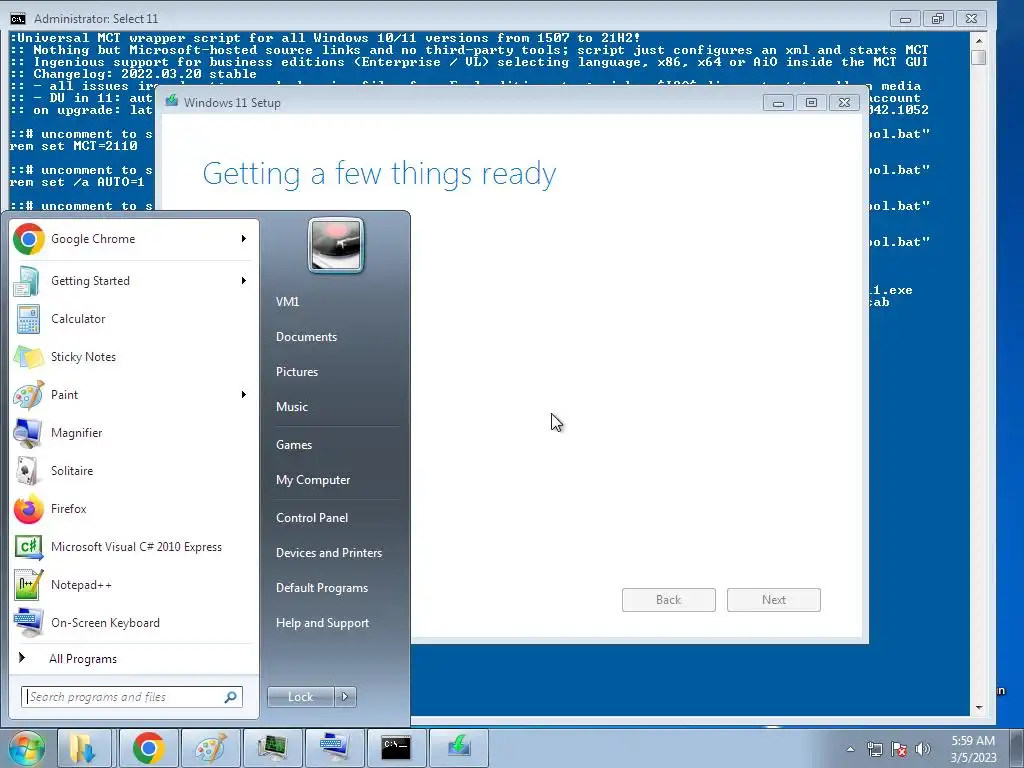Click the Start orb button
The image size is (1024, 768).
[27, 748]
